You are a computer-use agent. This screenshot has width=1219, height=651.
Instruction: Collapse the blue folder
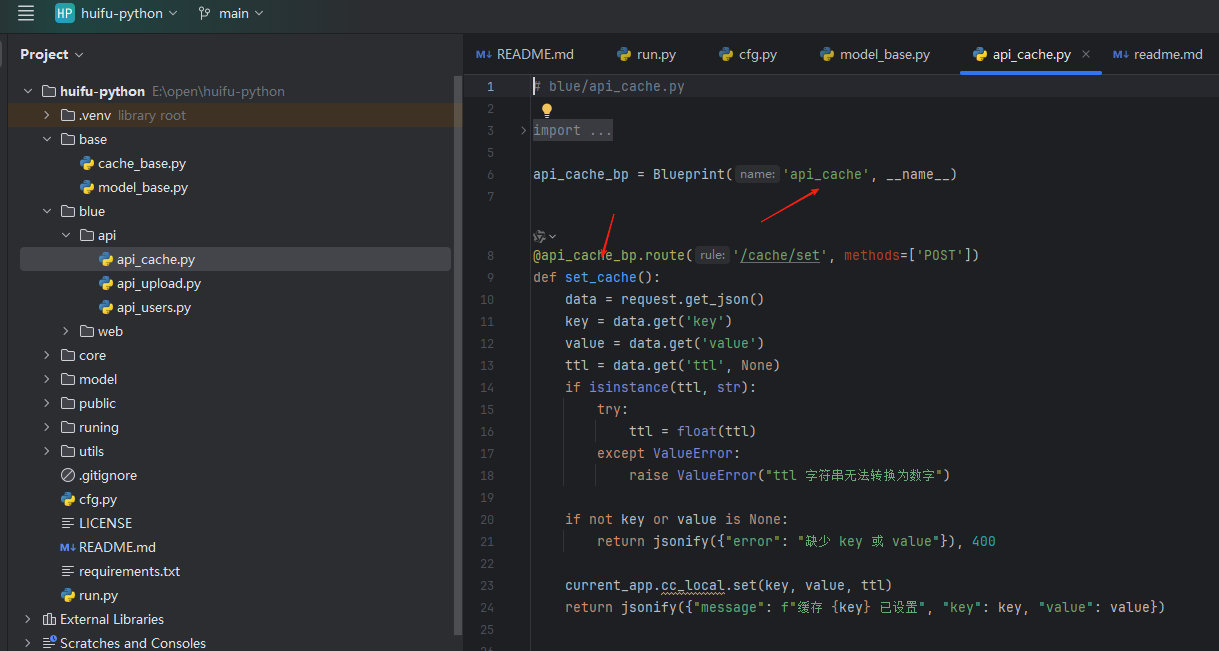47,211
